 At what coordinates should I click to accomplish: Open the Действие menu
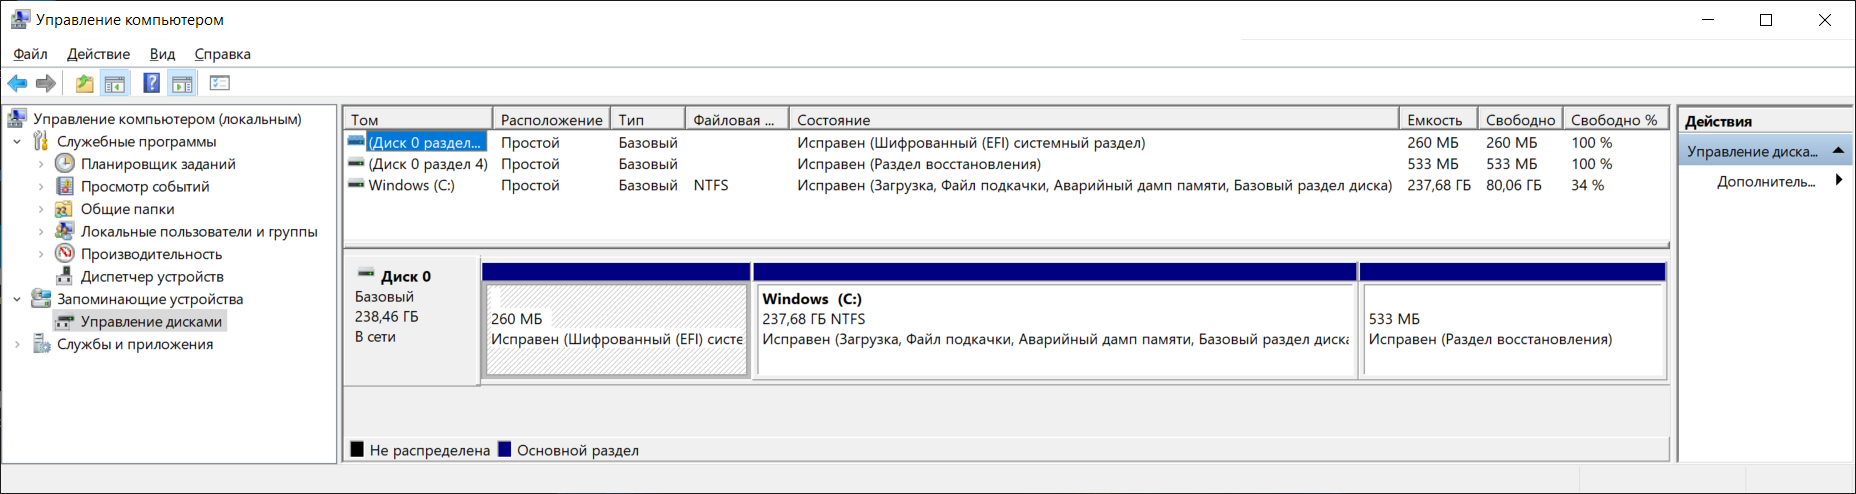pos(98,54)
